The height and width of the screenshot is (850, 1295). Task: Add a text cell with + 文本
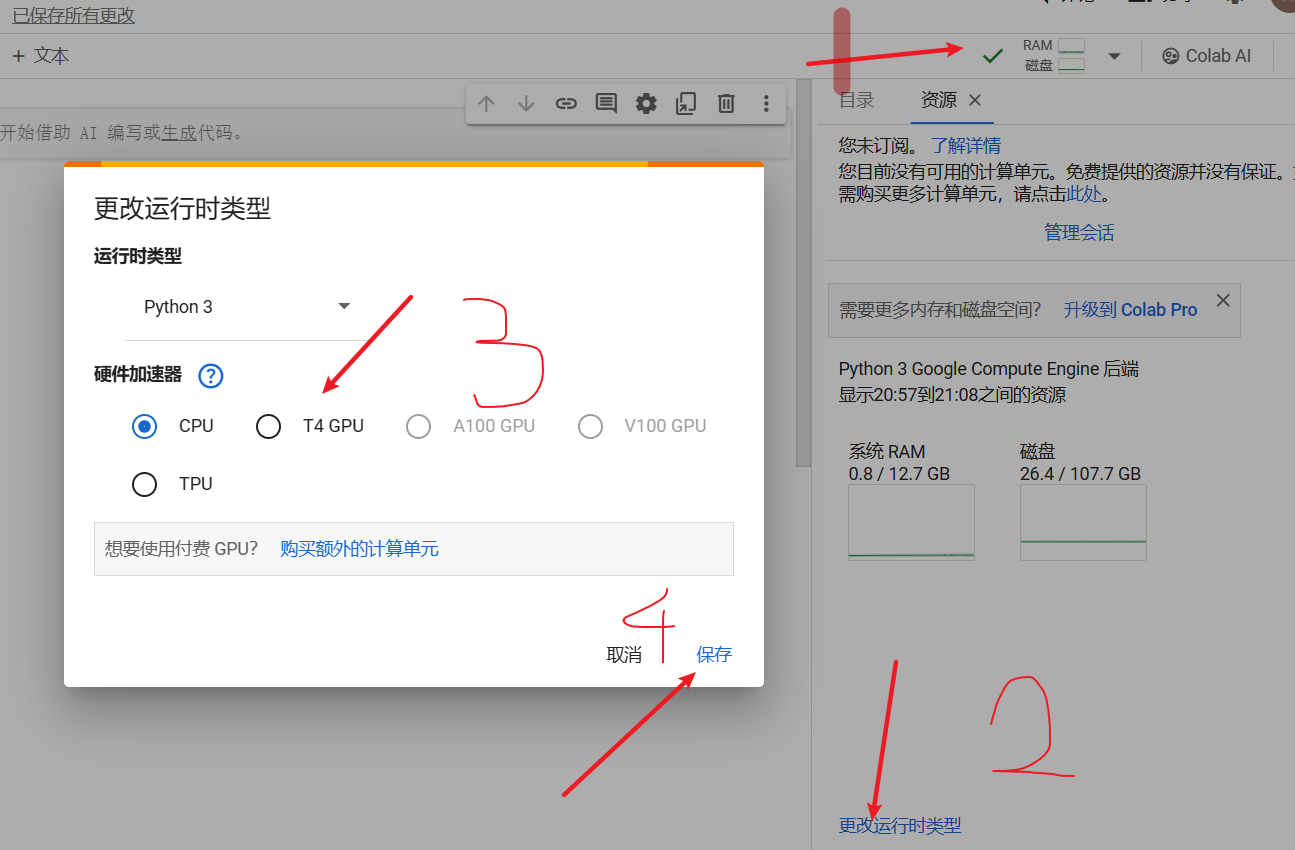pyautogui.click(x=41, y=56)
